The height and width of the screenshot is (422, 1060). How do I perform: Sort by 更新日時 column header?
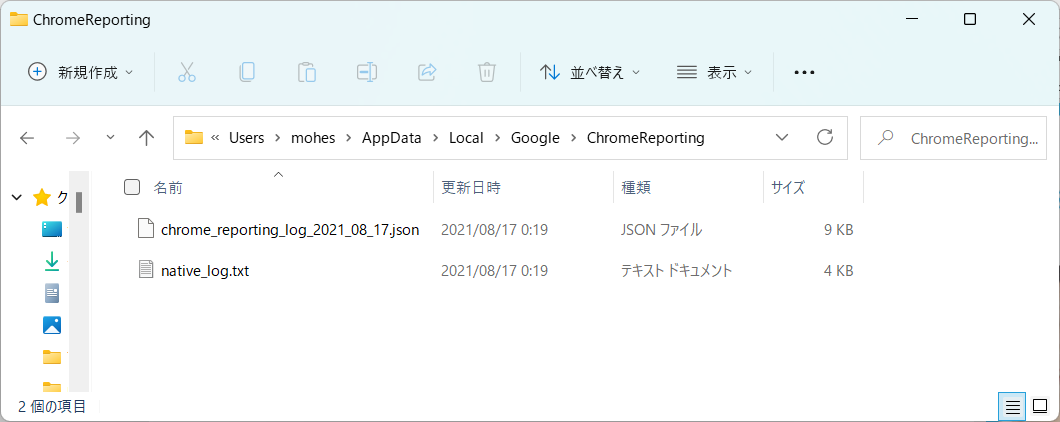click(471, 187)
